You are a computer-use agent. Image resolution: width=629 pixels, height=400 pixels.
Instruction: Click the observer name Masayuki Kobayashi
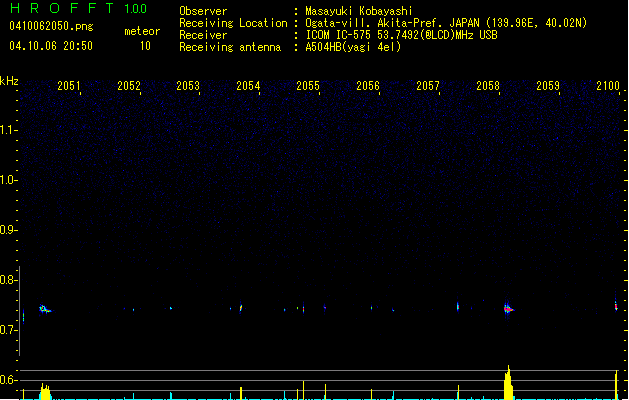(x=359, y=11)
